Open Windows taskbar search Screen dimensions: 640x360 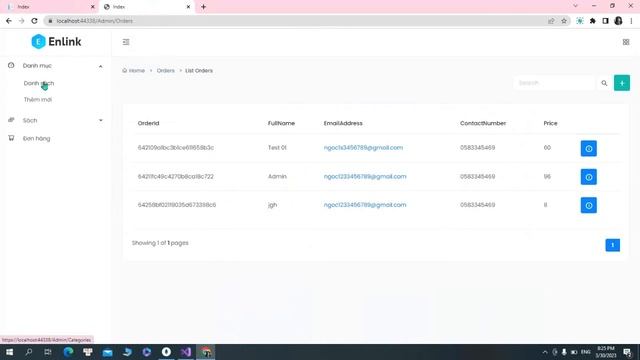click(29, 352)
